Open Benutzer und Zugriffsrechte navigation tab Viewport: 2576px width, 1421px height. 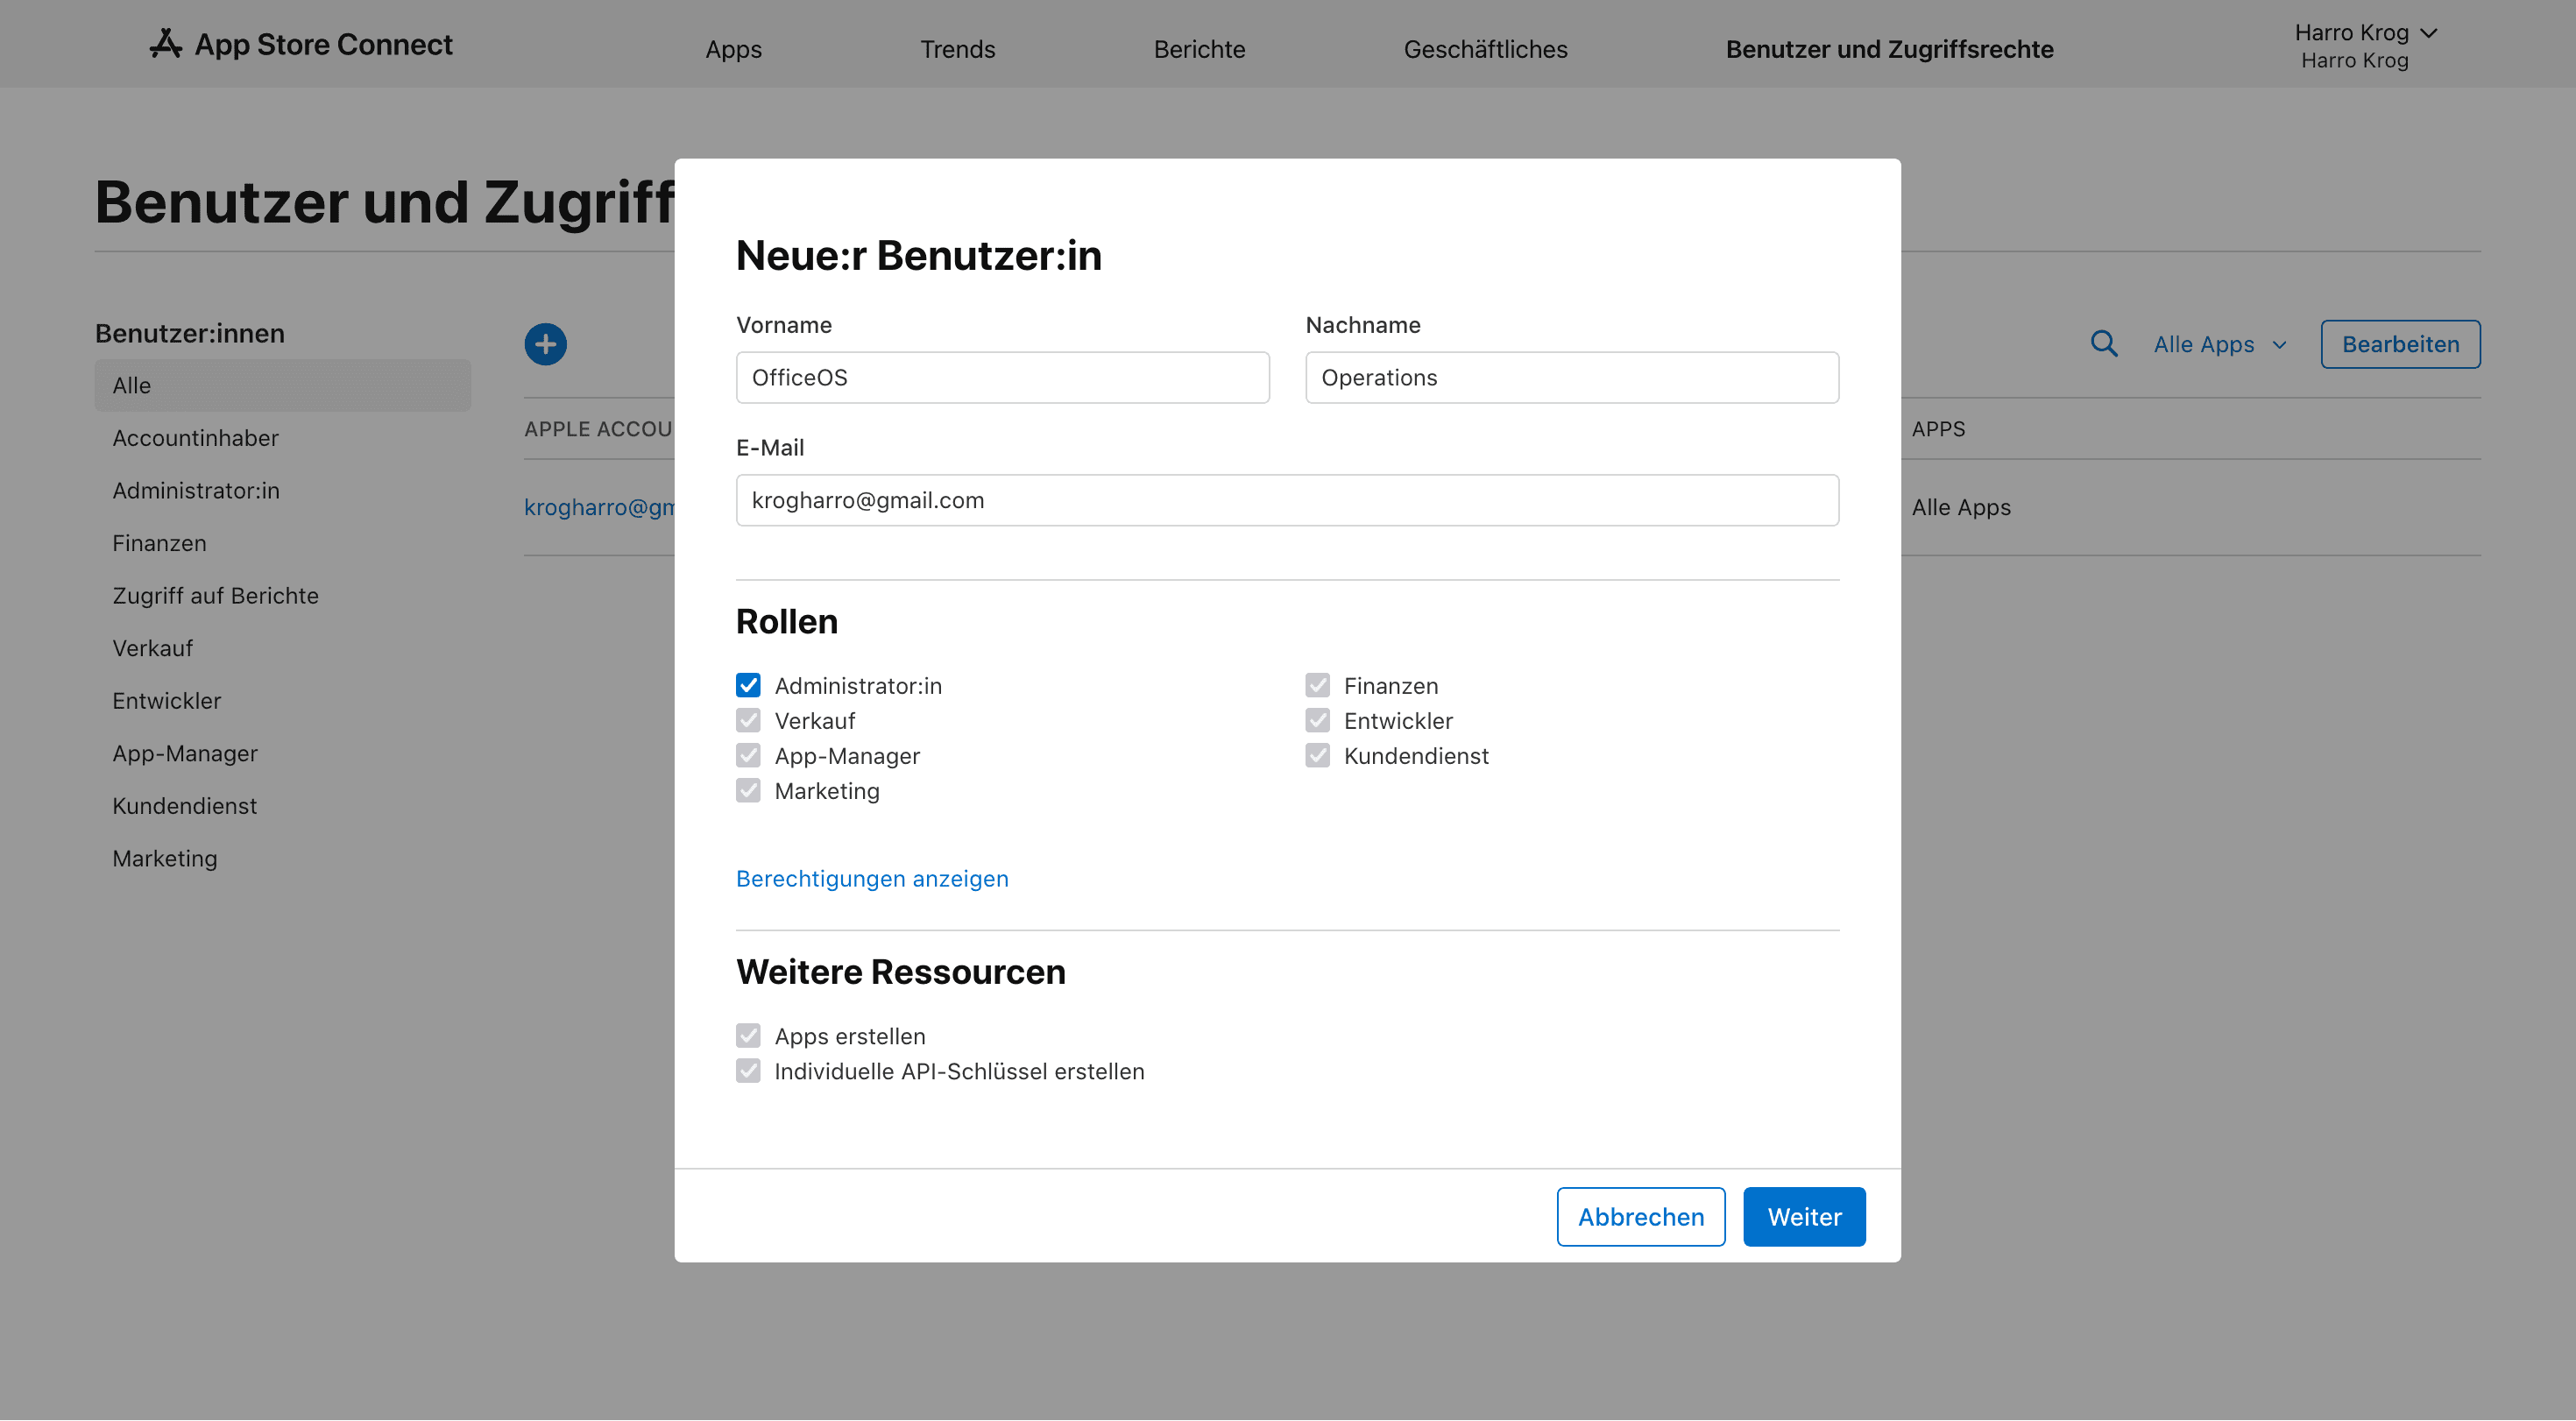[x=1889, y=49]
